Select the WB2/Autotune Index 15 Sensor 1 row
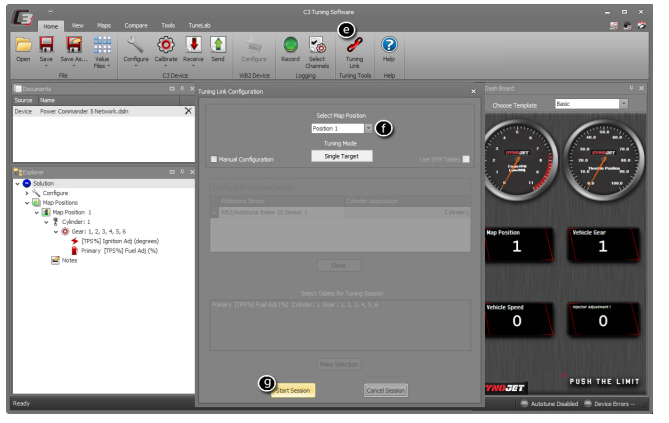 [x=341, y=212]
